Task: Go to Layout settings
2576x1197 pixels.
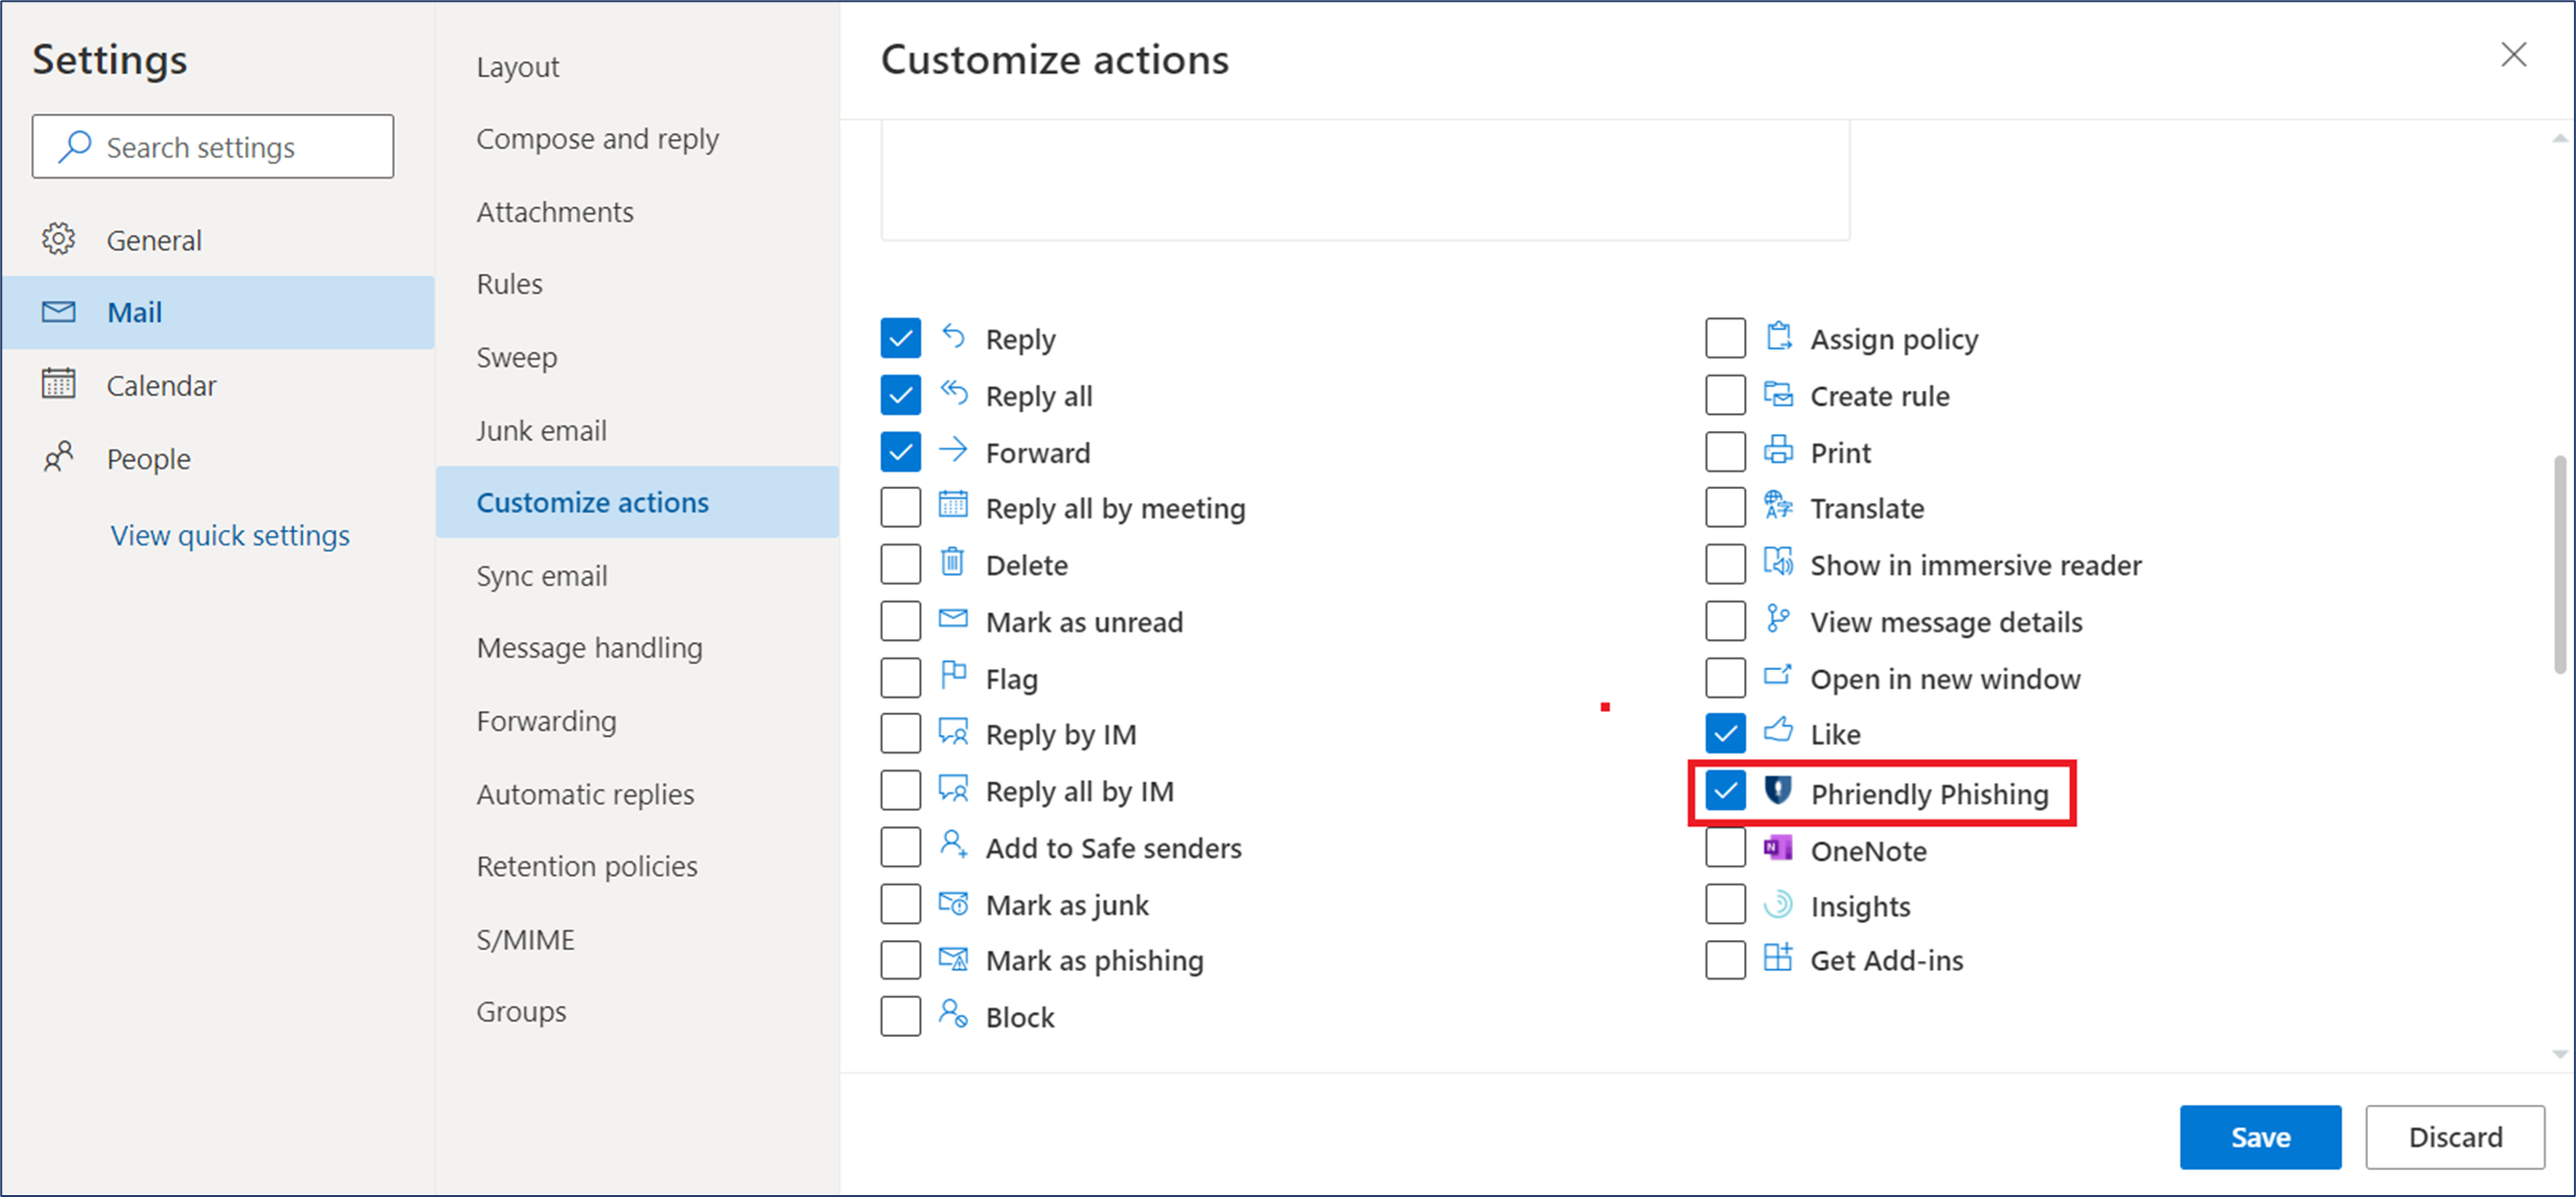Action: point(637,67)
